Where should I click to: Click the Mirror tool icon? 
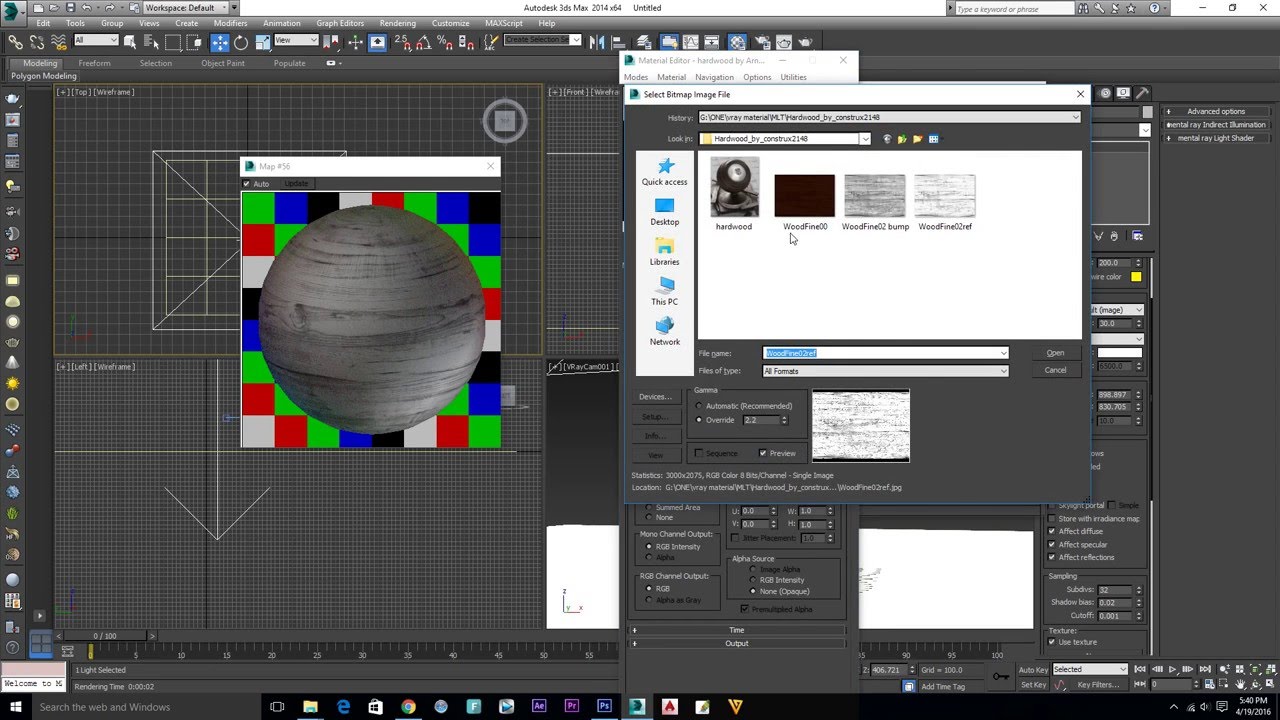coord(597,42)
